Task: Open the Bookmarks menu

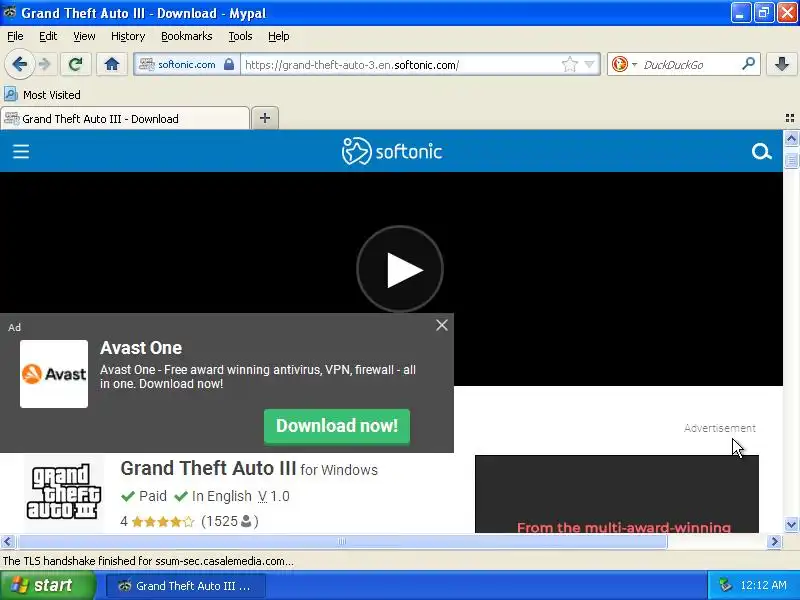Action: click(187, 36)
